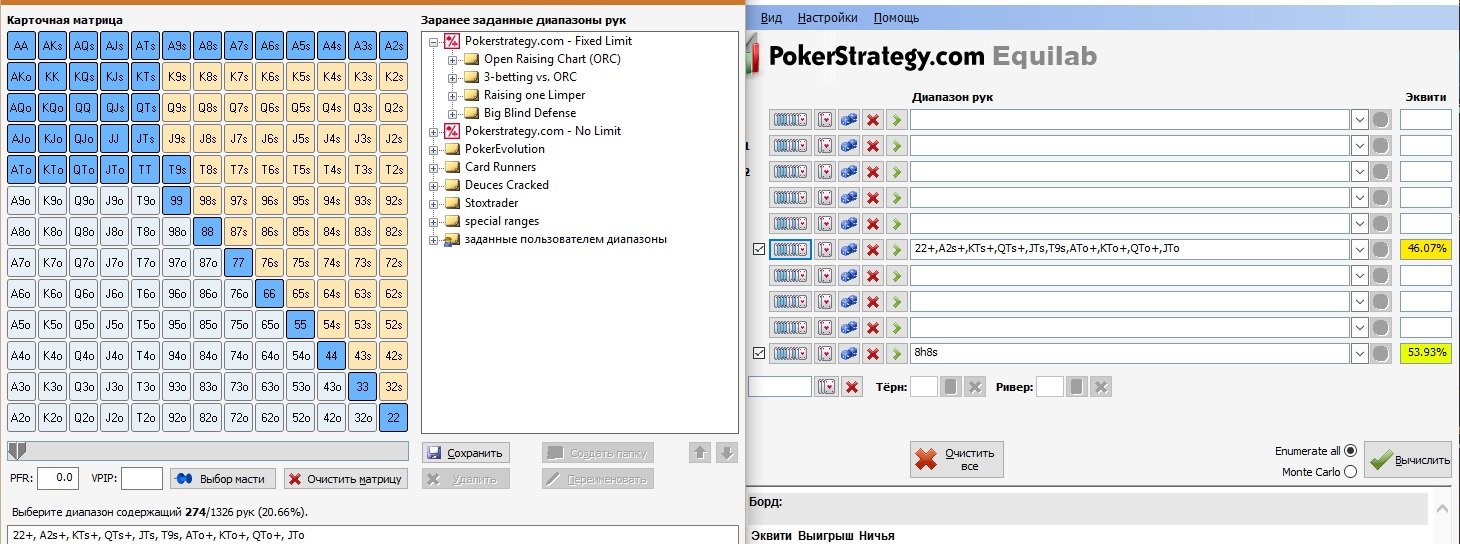Click gray circle icon next to 46.07% equity

click(x=1382, y=249)
